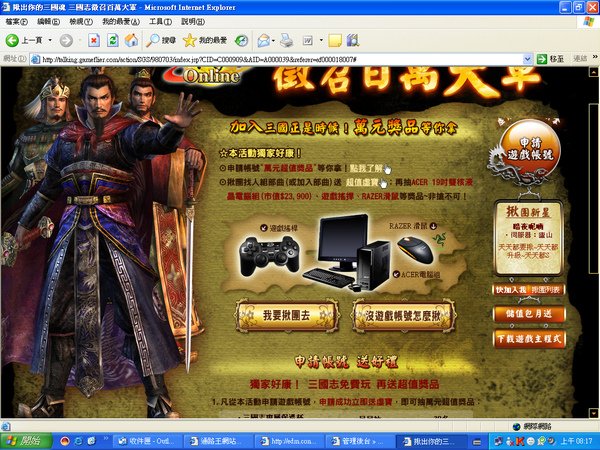
Task: Expand the Edit button dropdown arrow
Action: coord(321,40)
